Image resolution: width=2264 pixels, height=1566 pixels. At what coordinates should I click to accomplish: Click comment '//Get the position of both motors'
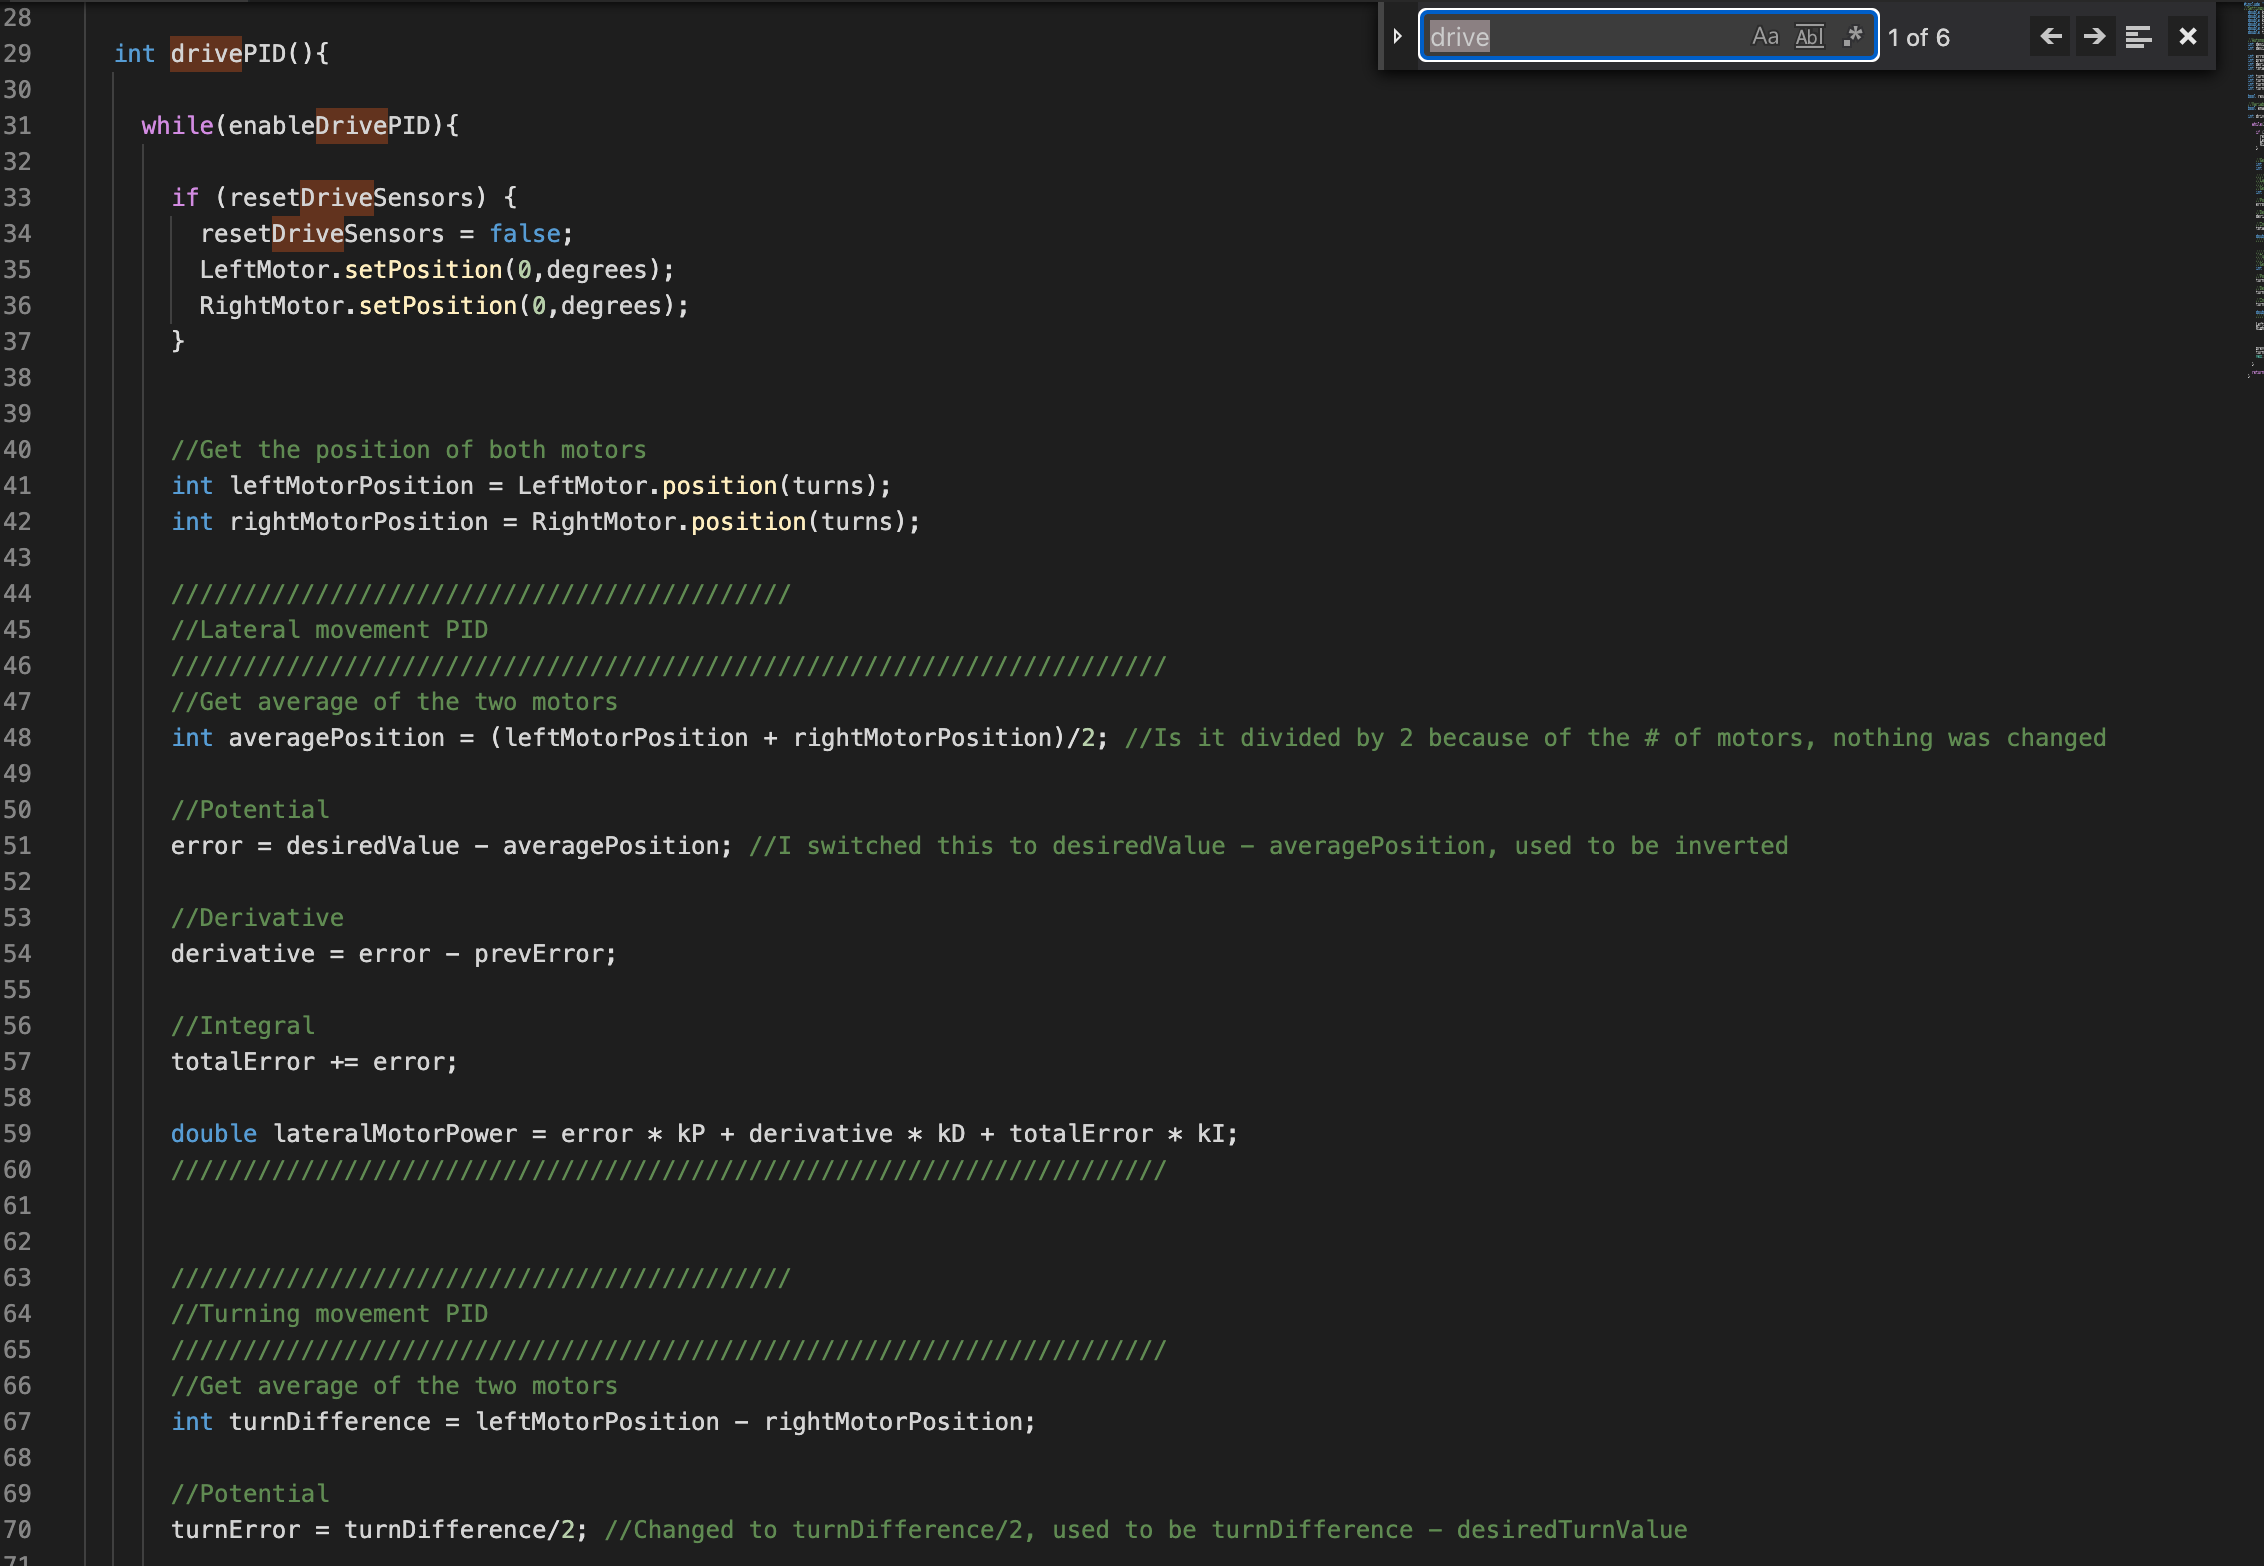point(408,449)
